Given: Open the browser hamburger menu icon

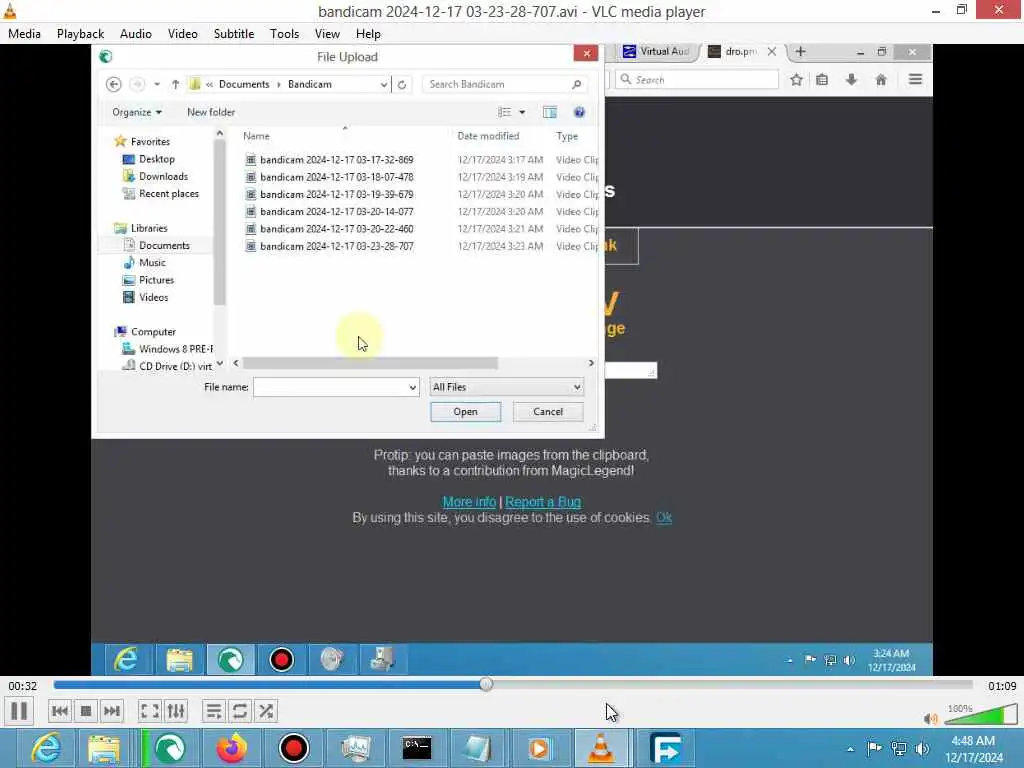Looking at the screenshot, I should point(915,80).
